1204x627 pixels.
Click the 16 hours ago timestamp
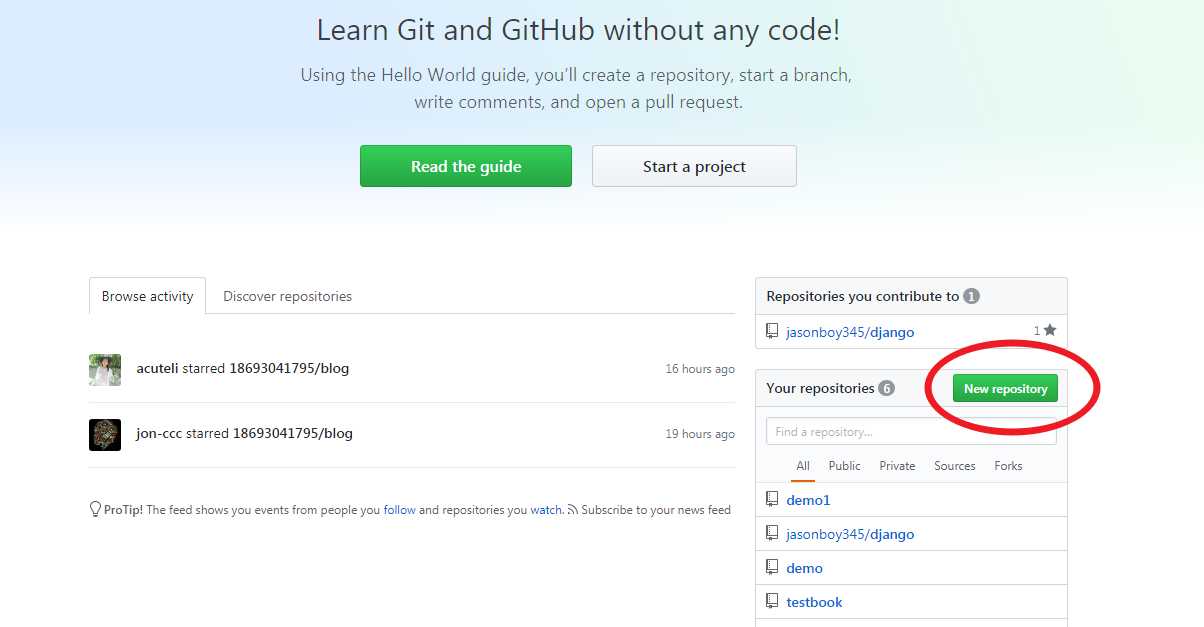coord(700,369)
